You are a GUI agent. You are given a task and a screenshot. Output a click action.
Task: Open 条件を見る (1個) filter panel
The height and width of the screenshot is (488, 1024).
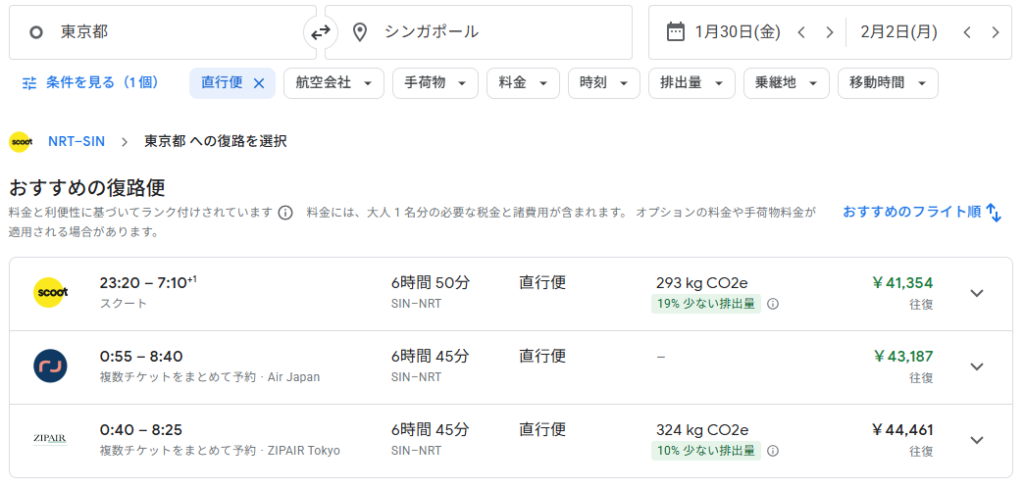pyautogui.click(x=90, y=83)
